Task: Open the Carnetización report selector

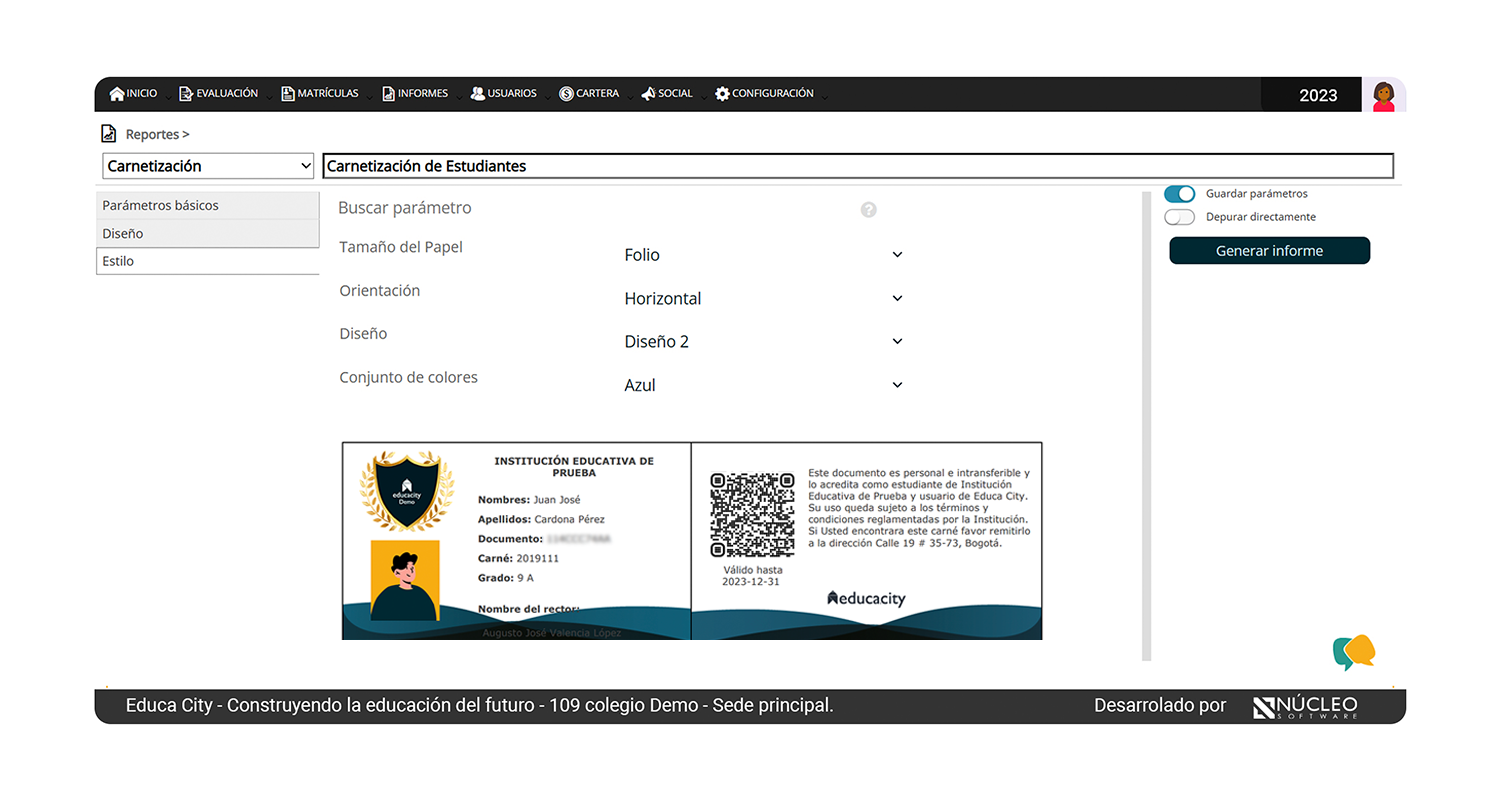Action: point(209,166)
